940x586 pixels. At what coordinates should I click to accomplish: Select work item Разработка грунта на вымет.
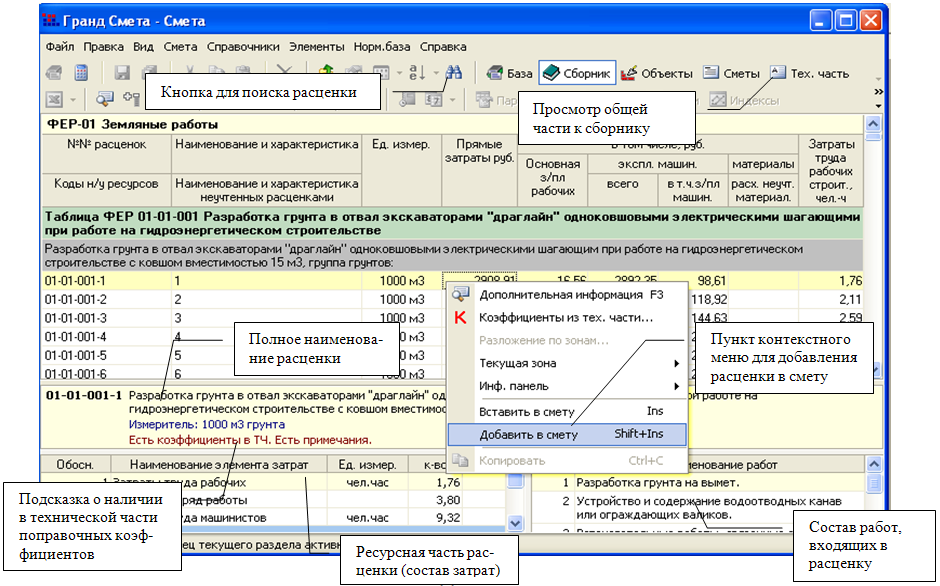658,482
